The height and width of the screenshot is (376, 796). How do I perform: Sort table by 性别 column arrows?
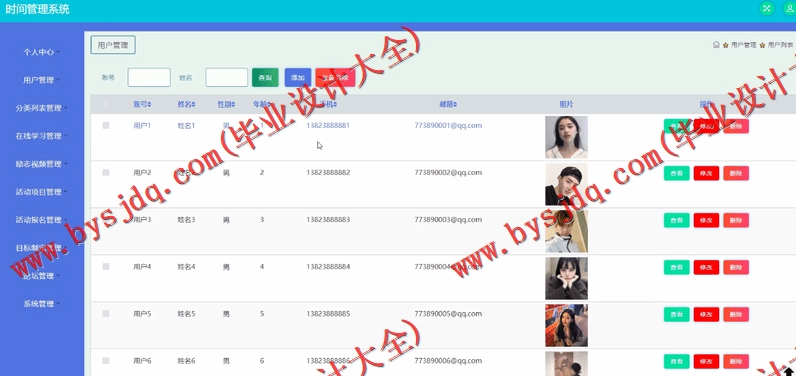[234, 105]
